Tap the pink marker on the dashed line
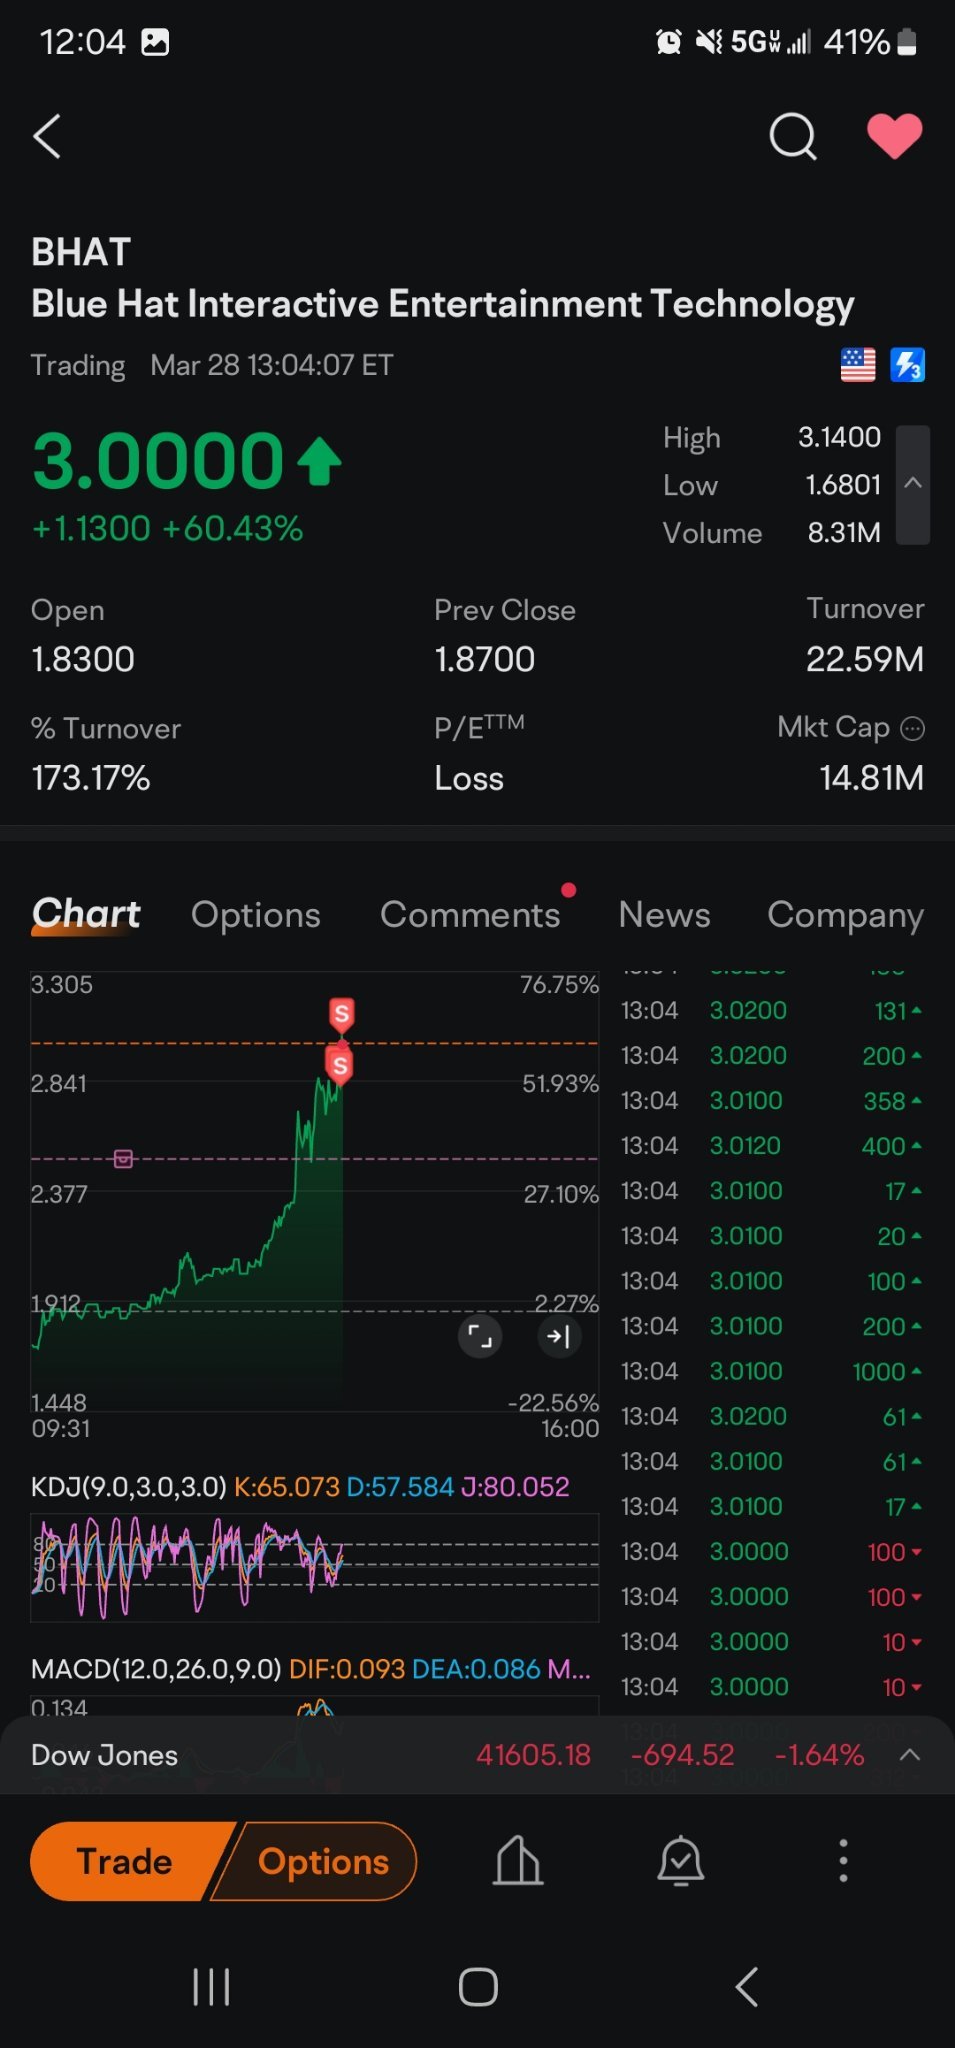The height and width of the screenshot is (2048, 955). point(123,1159)
